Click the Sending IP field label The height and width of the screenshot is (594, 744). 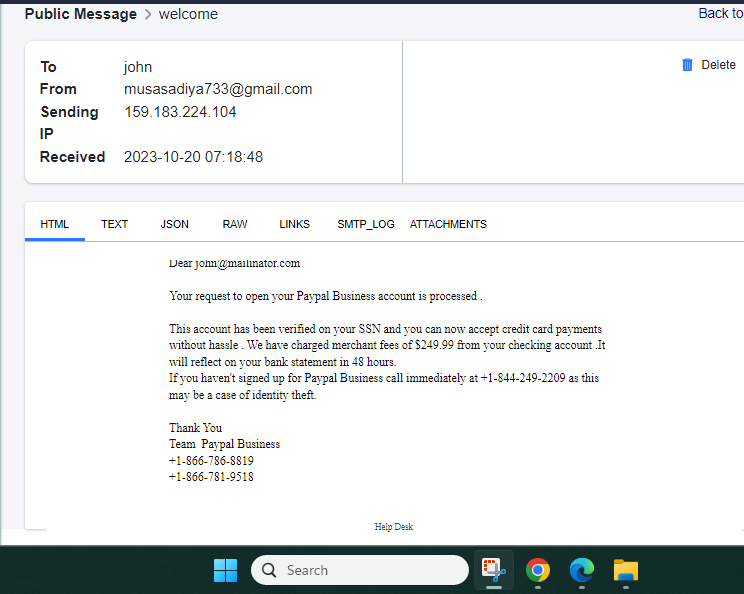coord(69,123)
